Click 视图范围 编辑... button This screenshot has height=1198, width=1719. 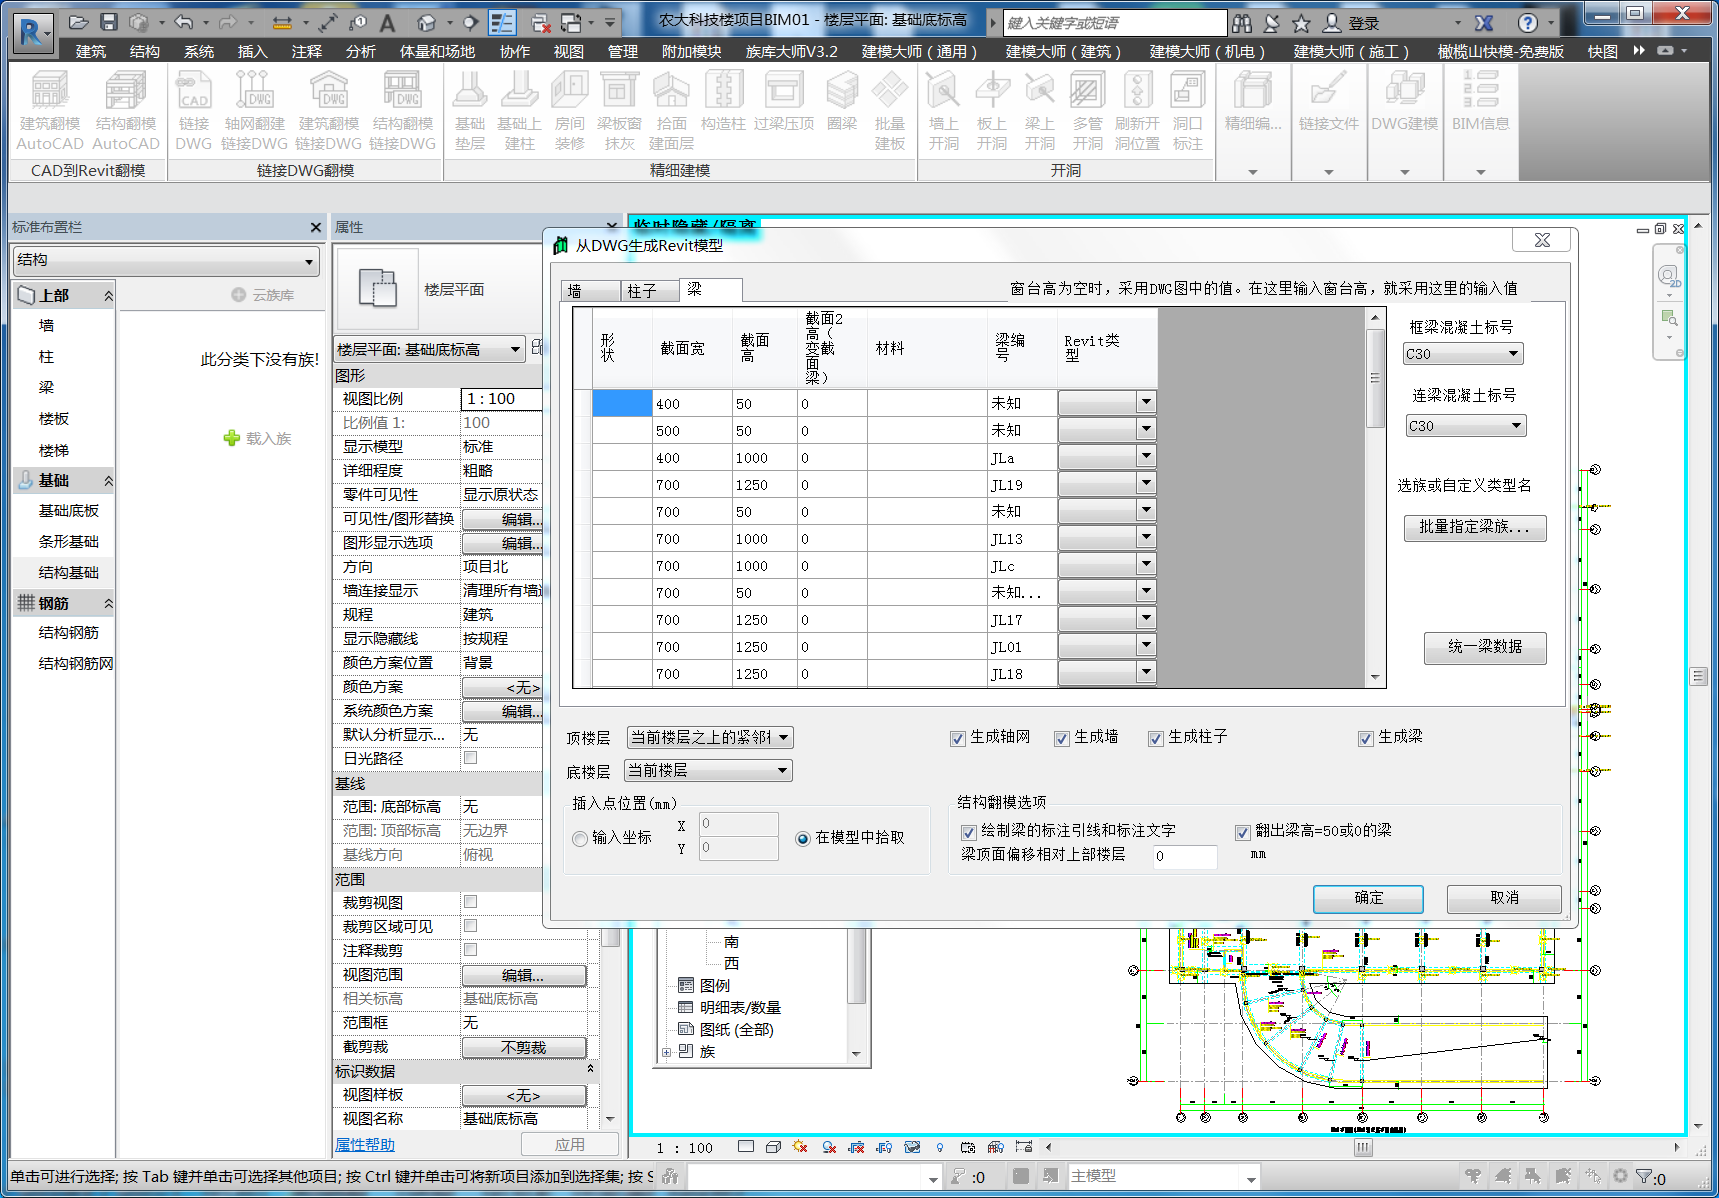pos(523,975)
